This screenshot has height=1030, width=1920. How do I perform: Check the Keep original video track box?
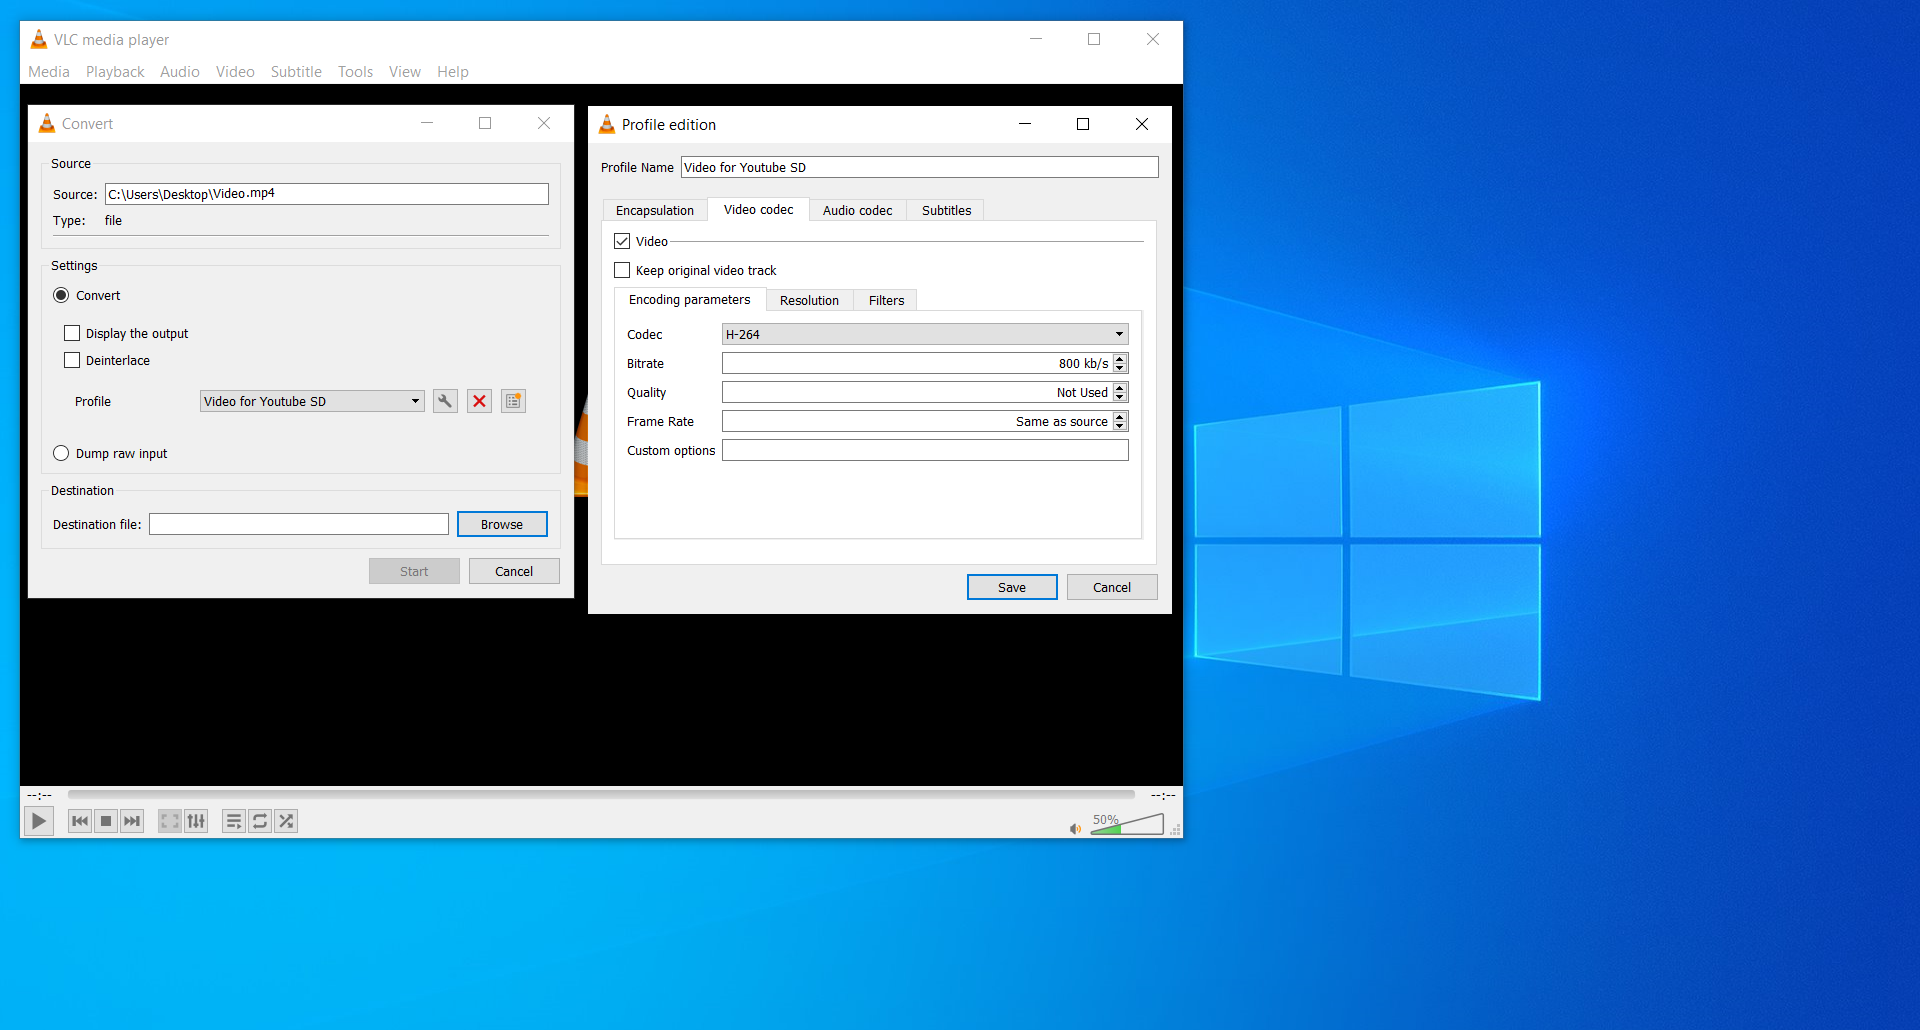tap(622, 270)
